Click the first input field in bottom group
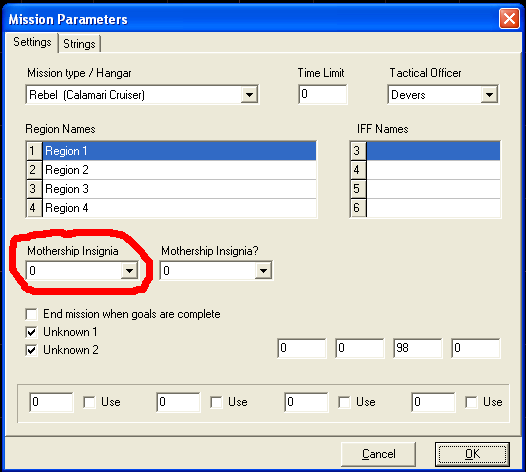Viewport: 526px width, 472px height. [51, 402]
